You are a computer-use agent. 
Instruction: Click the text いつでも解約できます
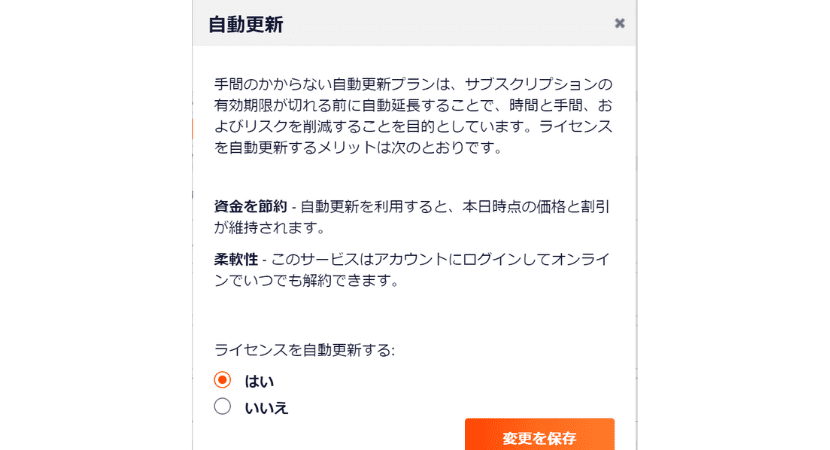(x=320, y=281)
